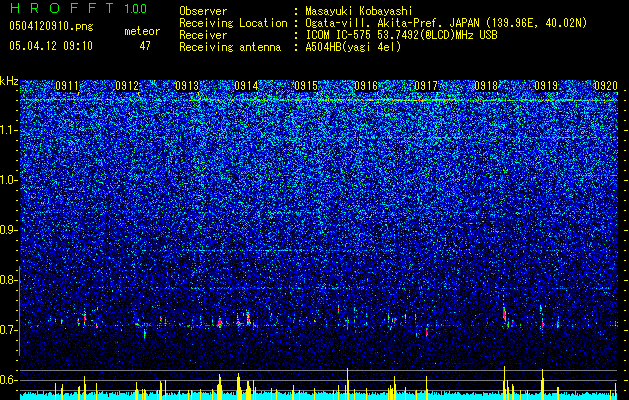Click the 'Receiver' field label

(203, 35)
